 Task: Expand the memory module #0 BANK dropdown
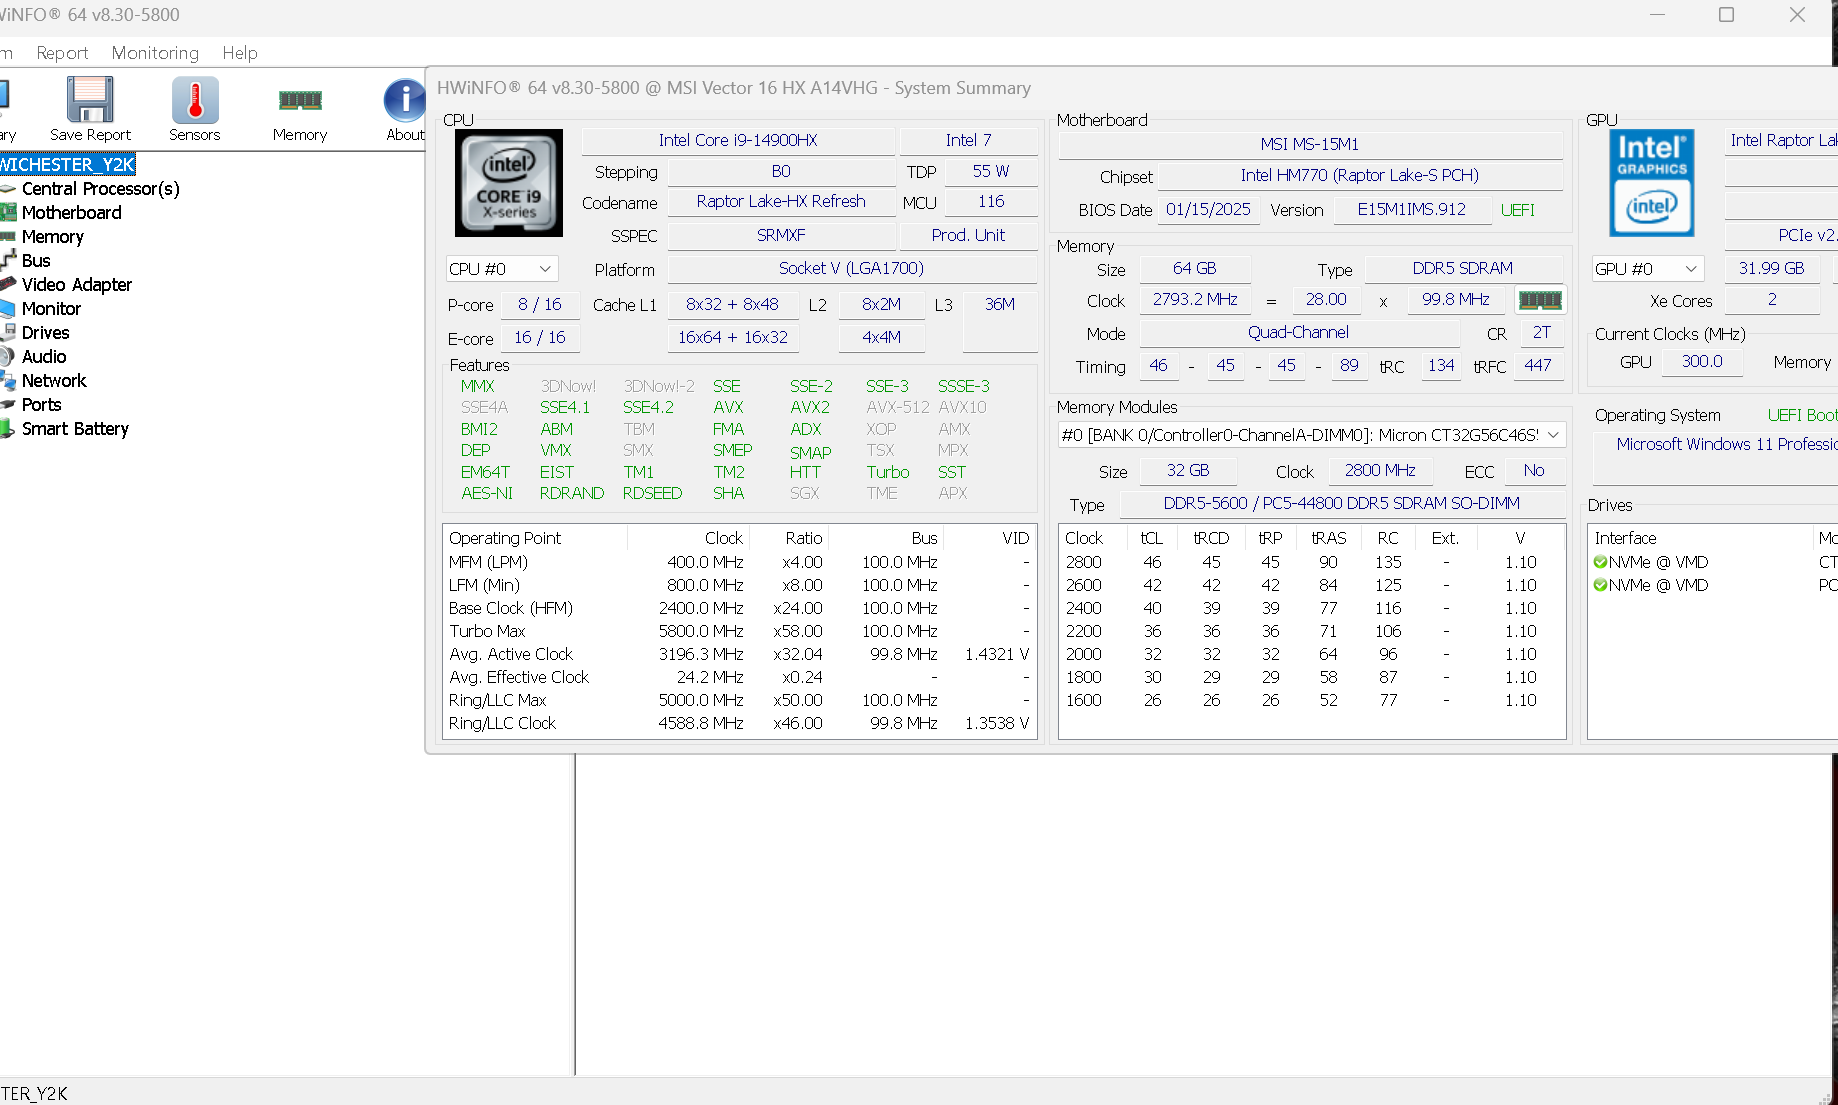pos(1311,435)
